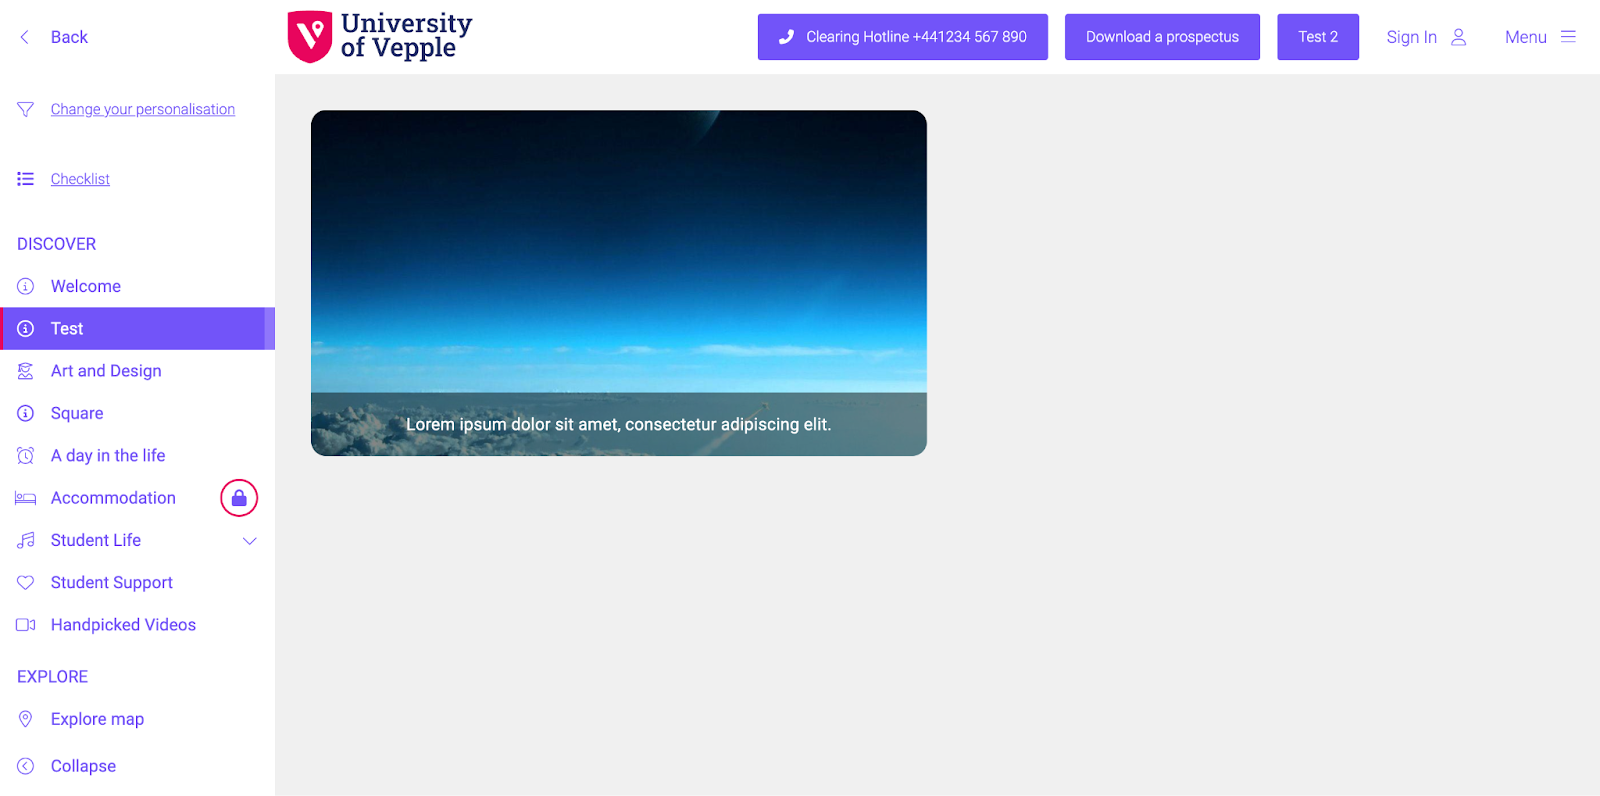Call the Clearing Hotline button
This screenshot has width=1600, height=796.
coord(903,37)
